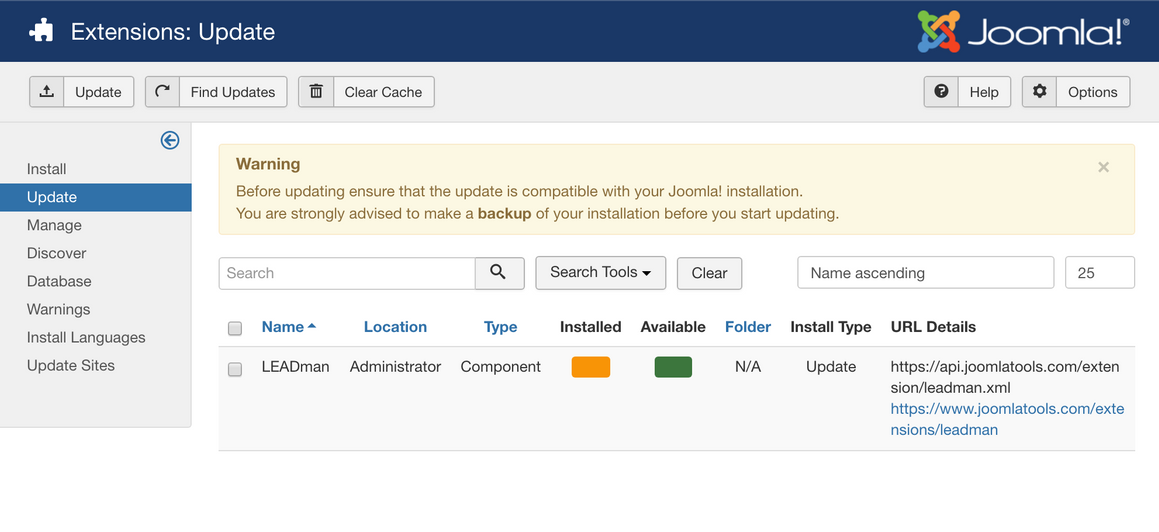Click the puzzle piece Extensions icon
This screenshot has height=532, width=1159.
(x=41, y=32)
